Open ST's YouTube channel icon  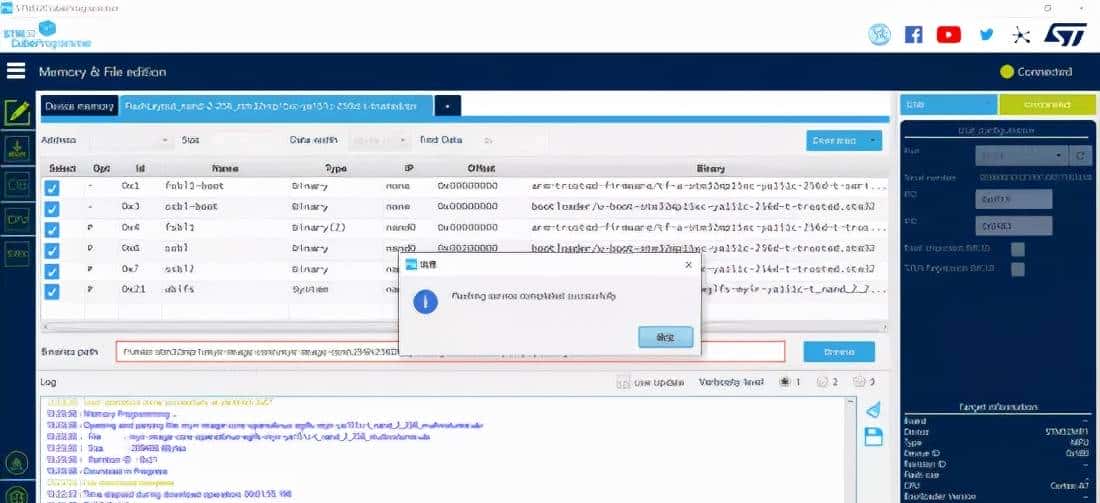click(x=948, y=34)
